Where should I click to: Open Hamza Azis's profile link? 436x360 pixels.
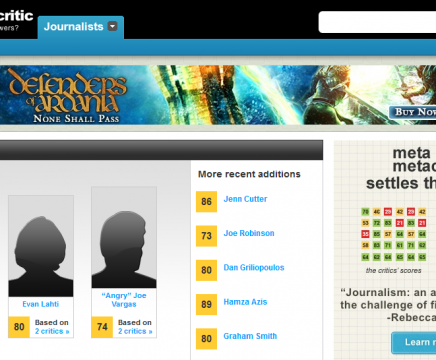(245, 302)
